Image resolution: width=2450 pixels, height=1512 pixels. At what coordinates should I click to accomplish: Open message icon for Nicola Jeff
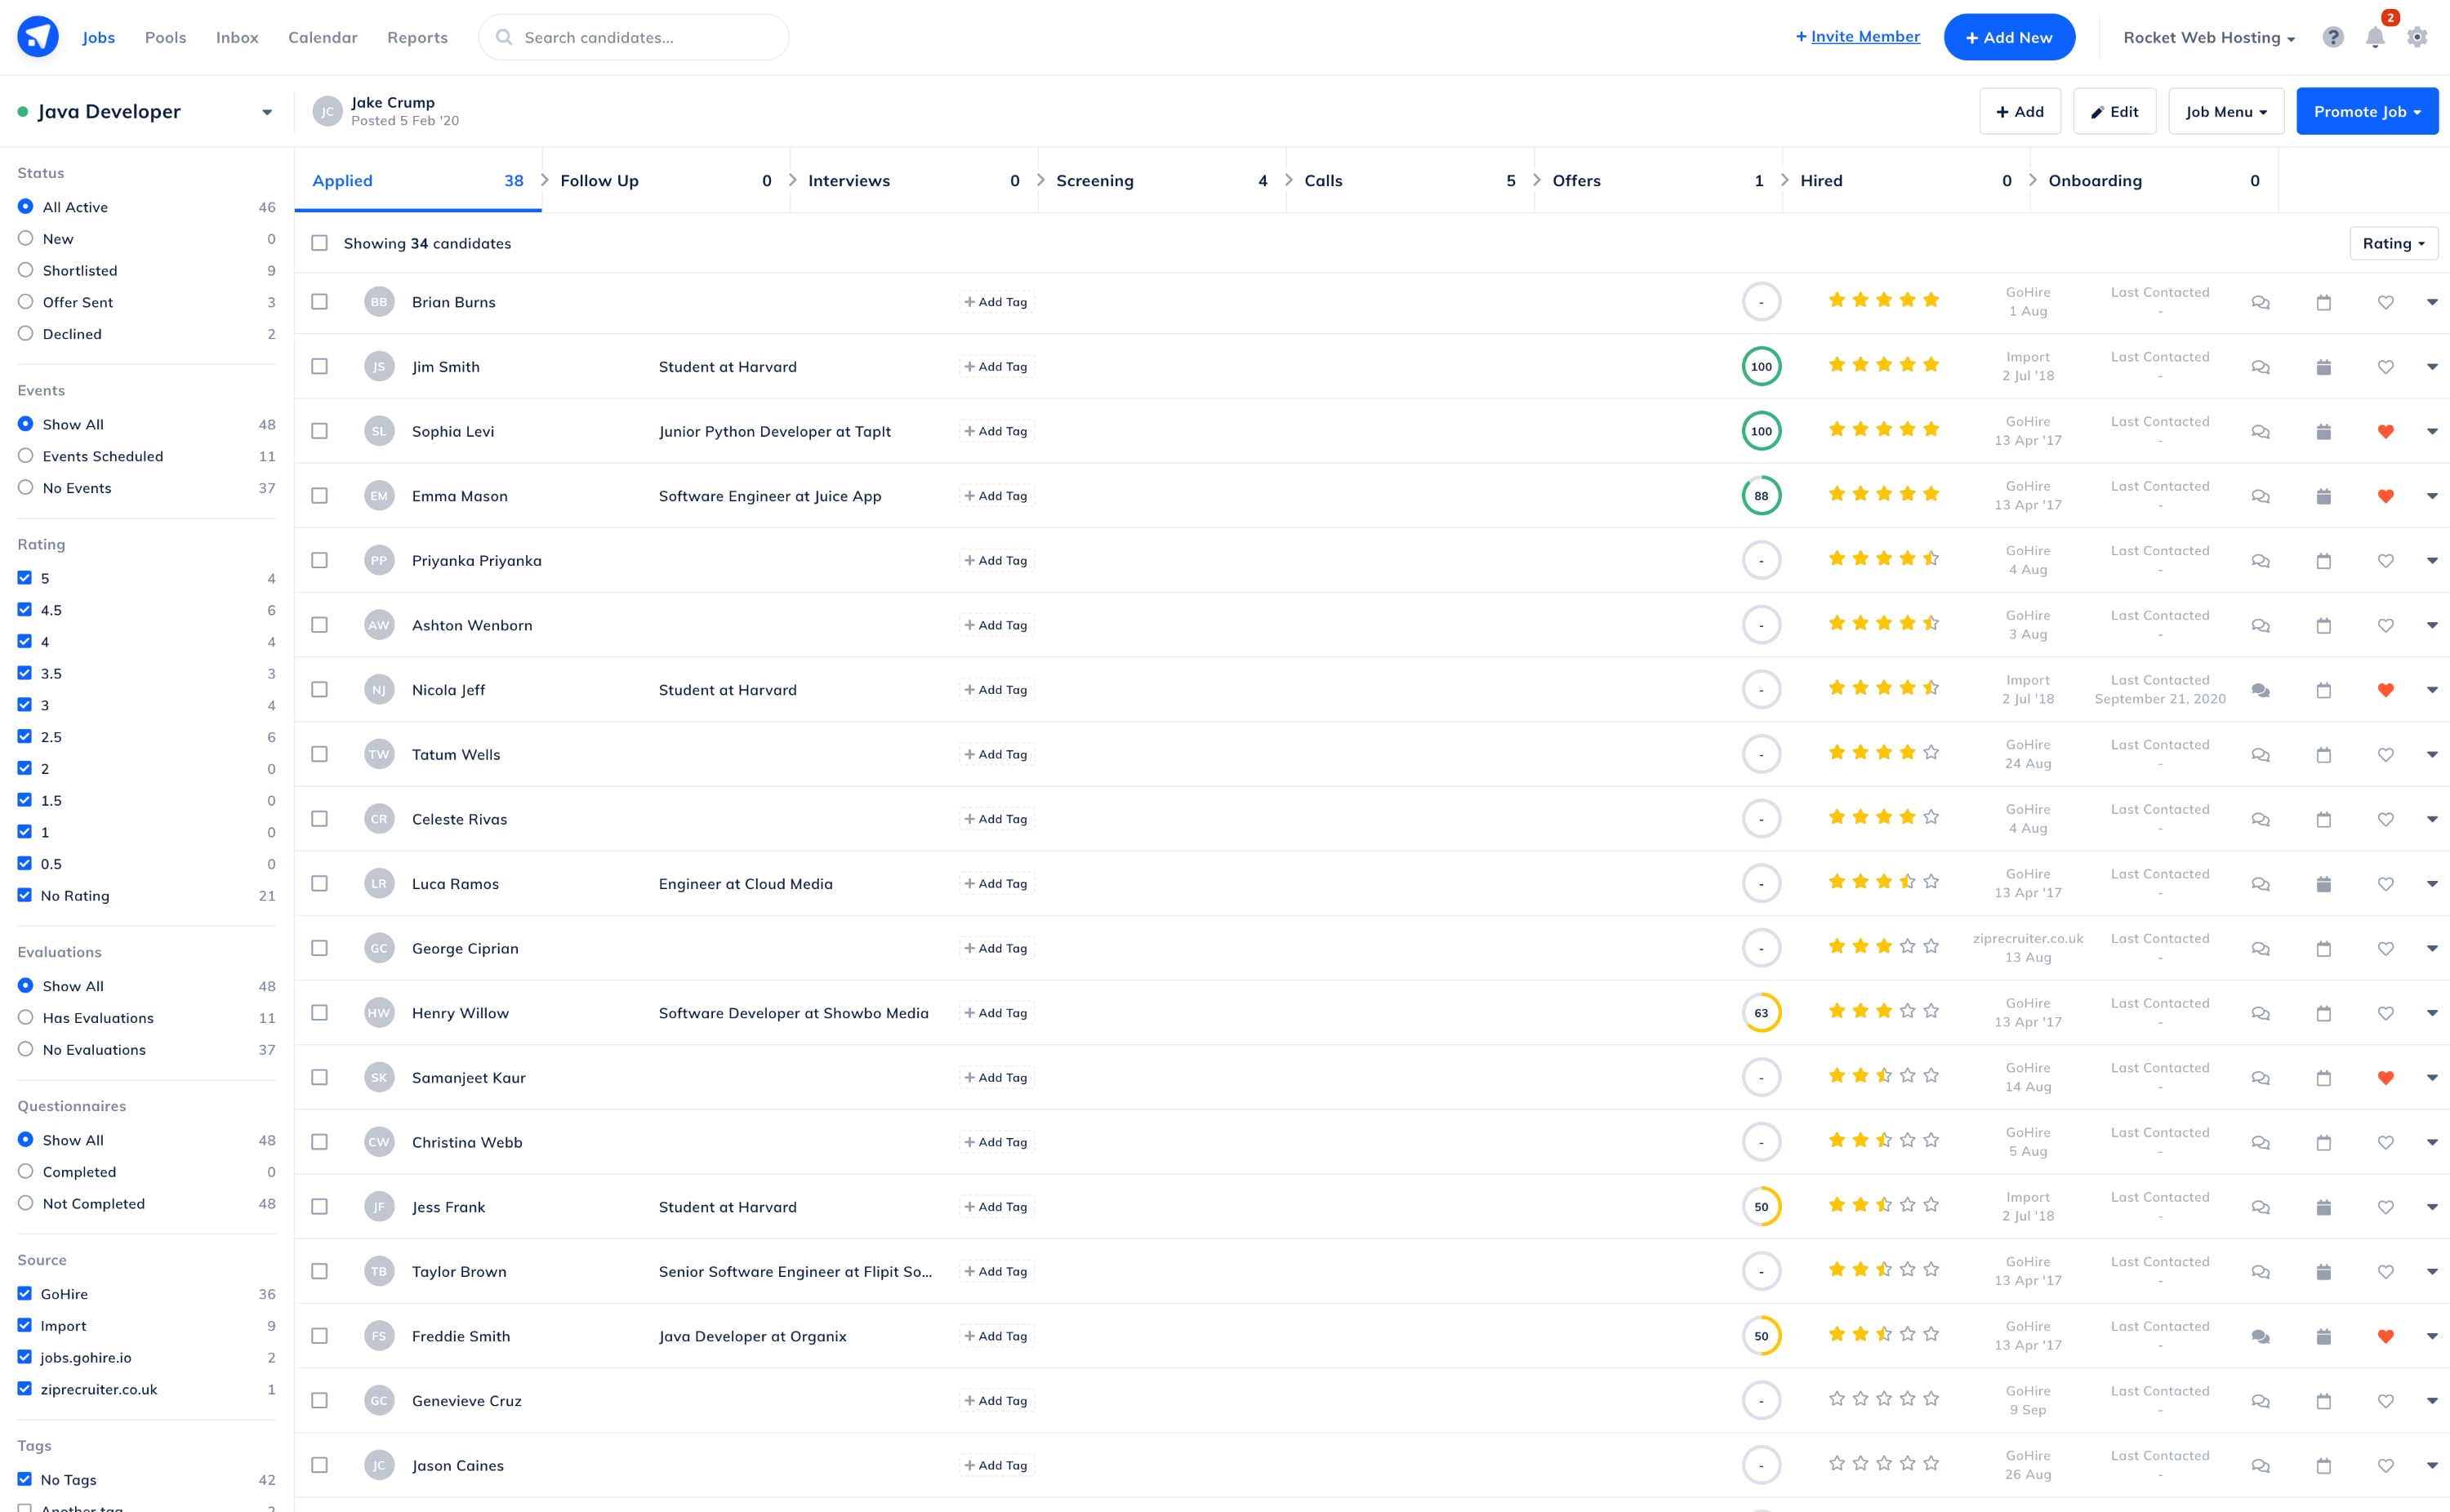tap(2260, 690)
